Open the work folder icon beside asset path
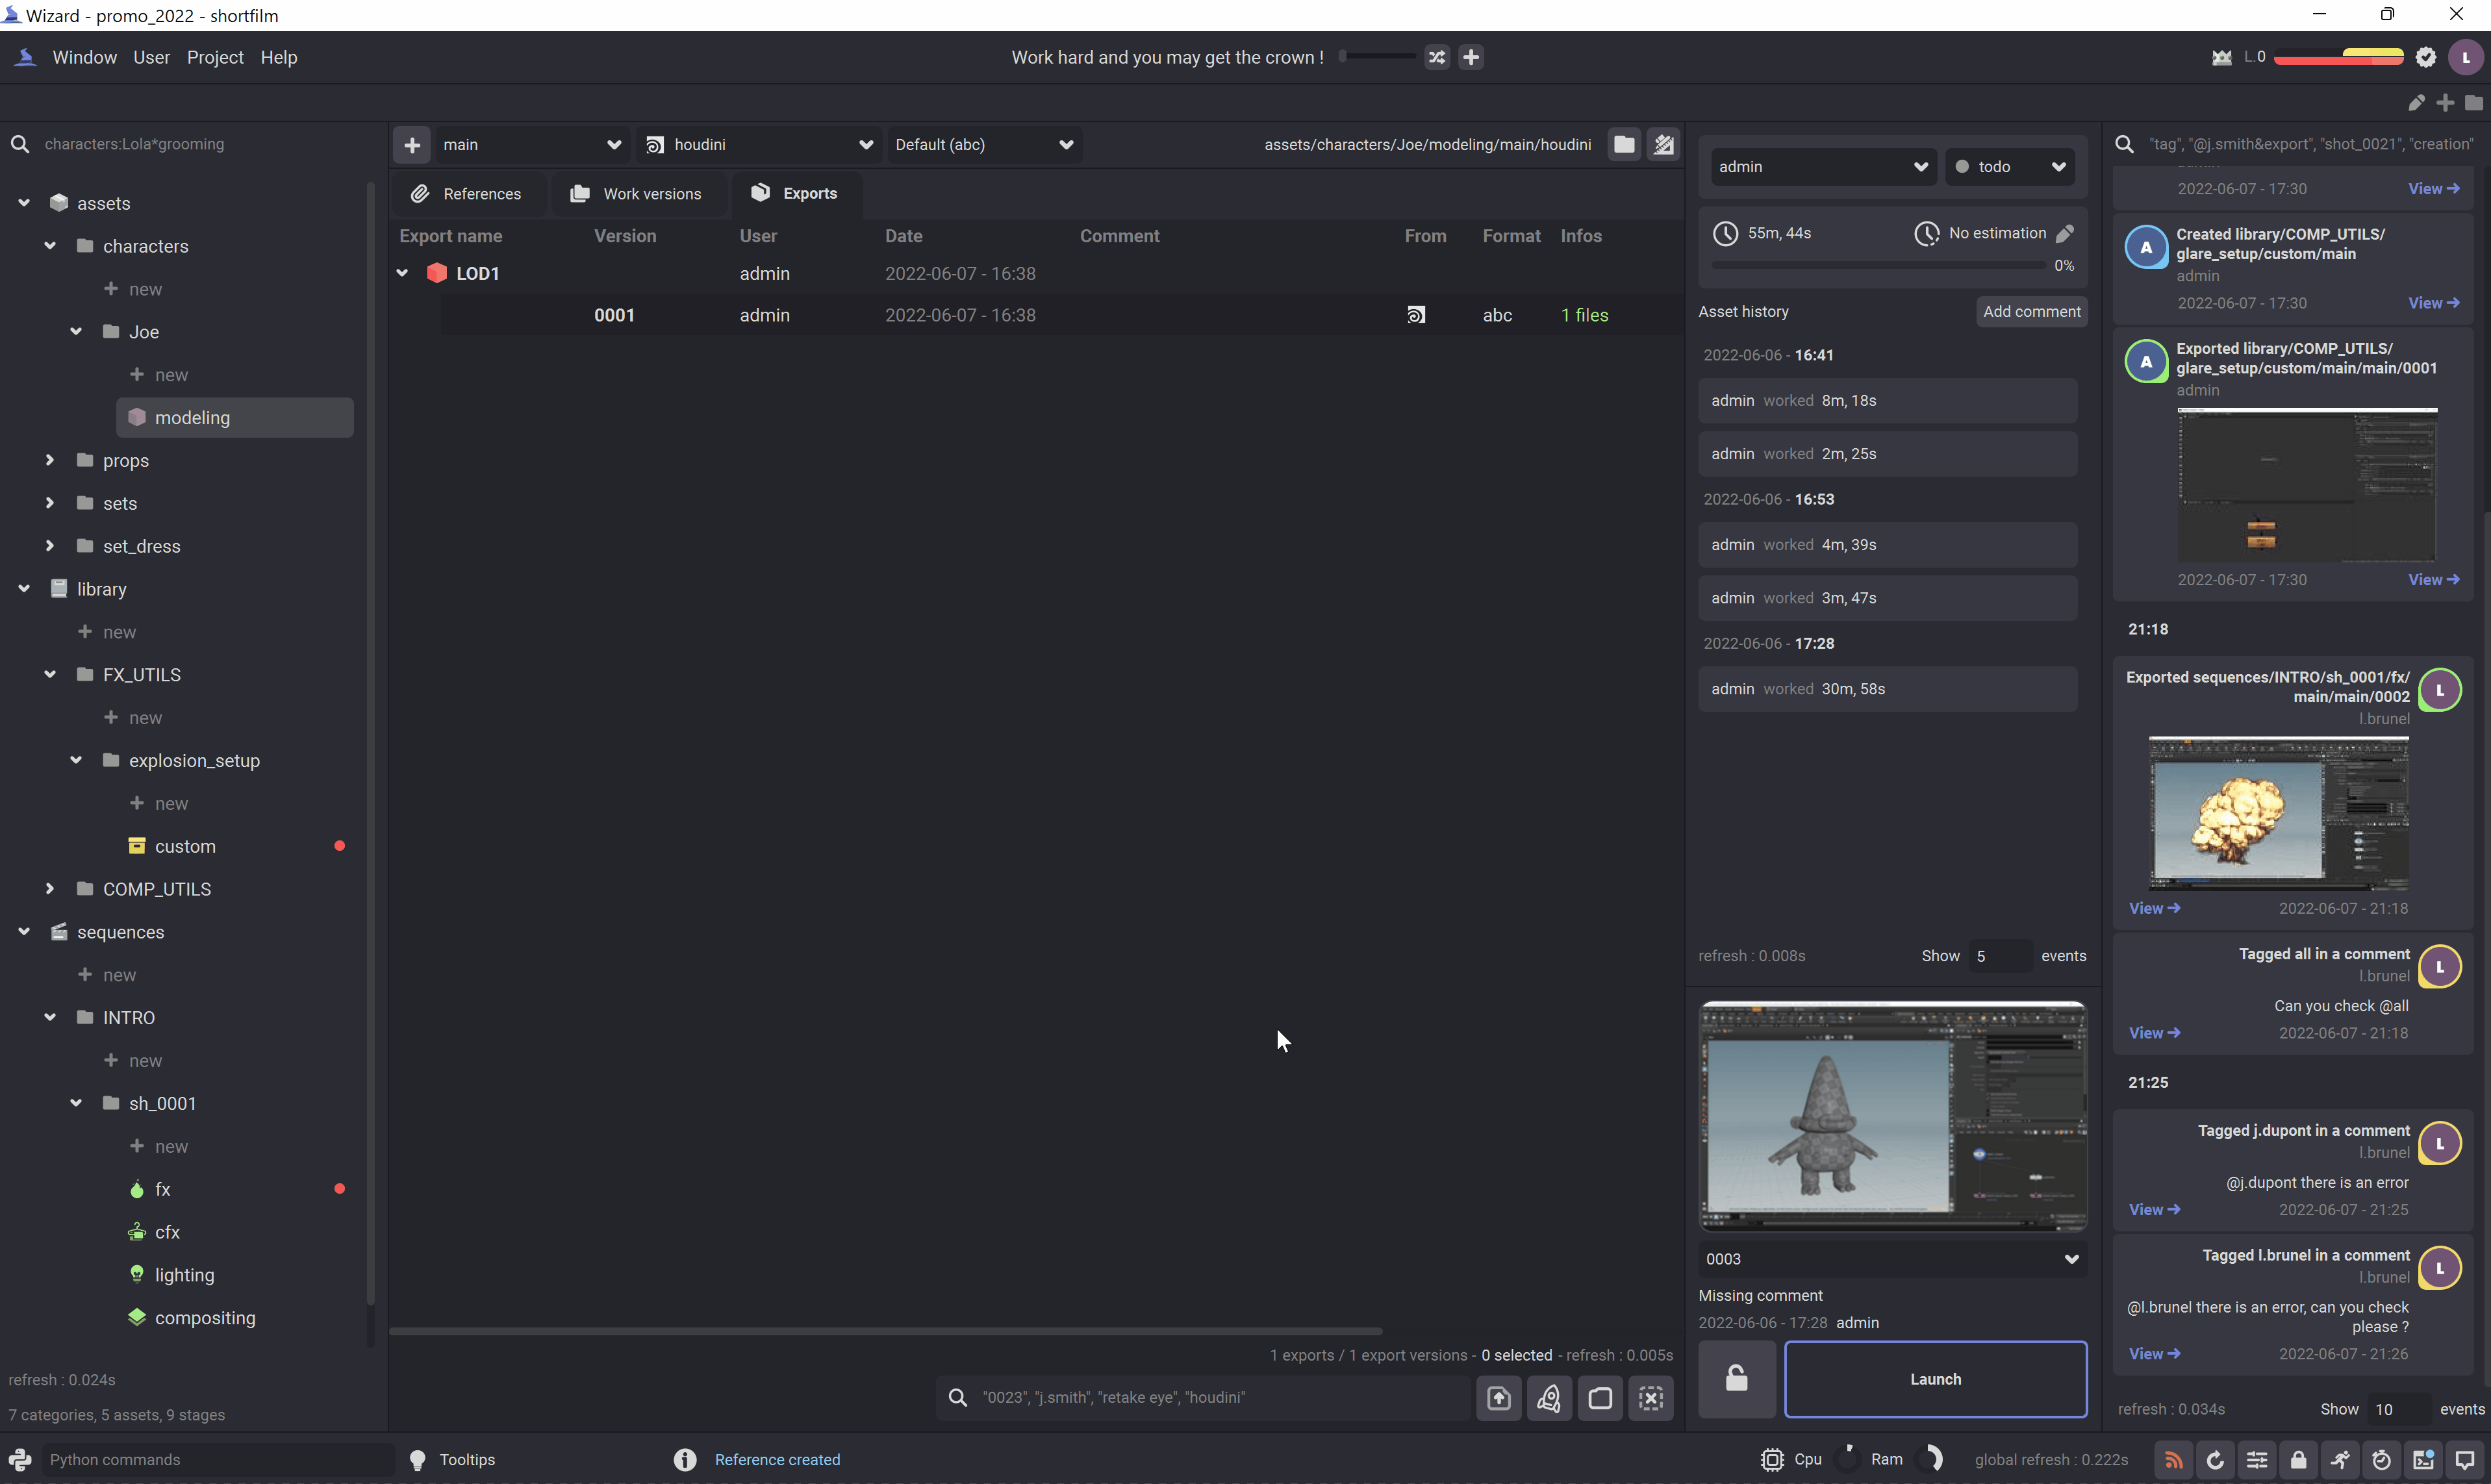2491x1484 pixels. click(1624, 144)
